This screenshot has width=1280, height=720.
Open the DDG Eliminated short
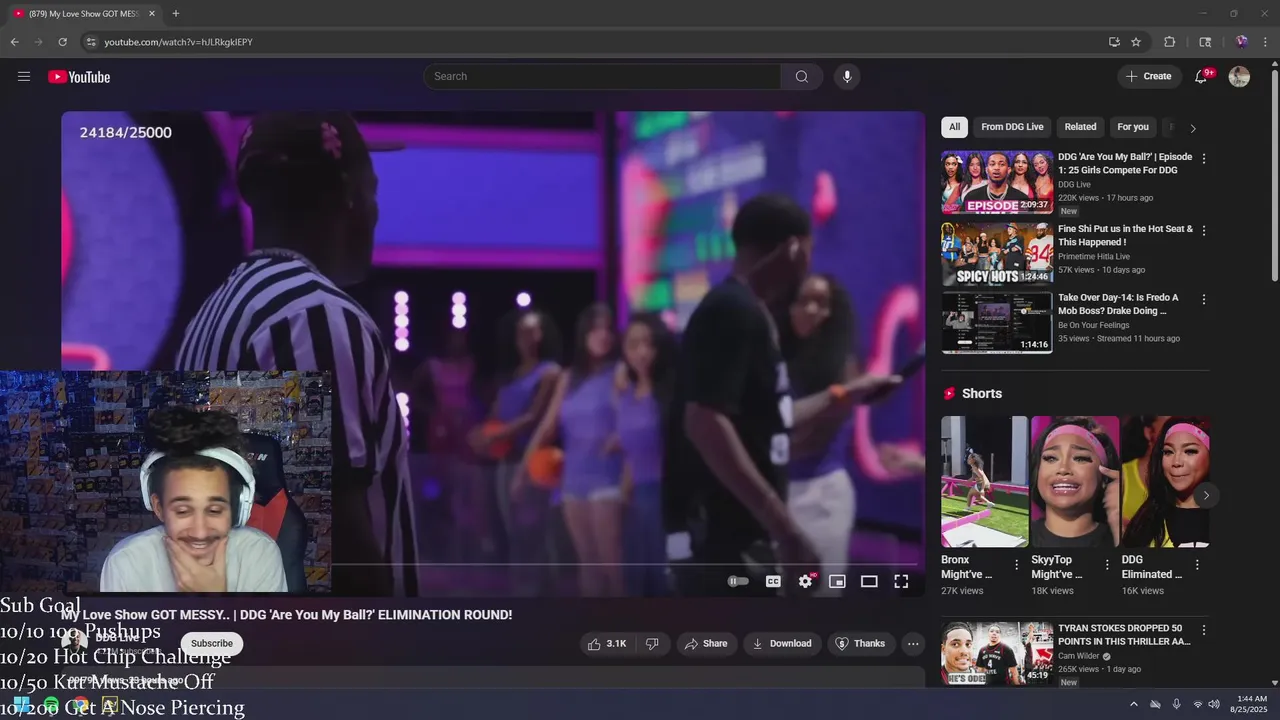coord(1165,481)
